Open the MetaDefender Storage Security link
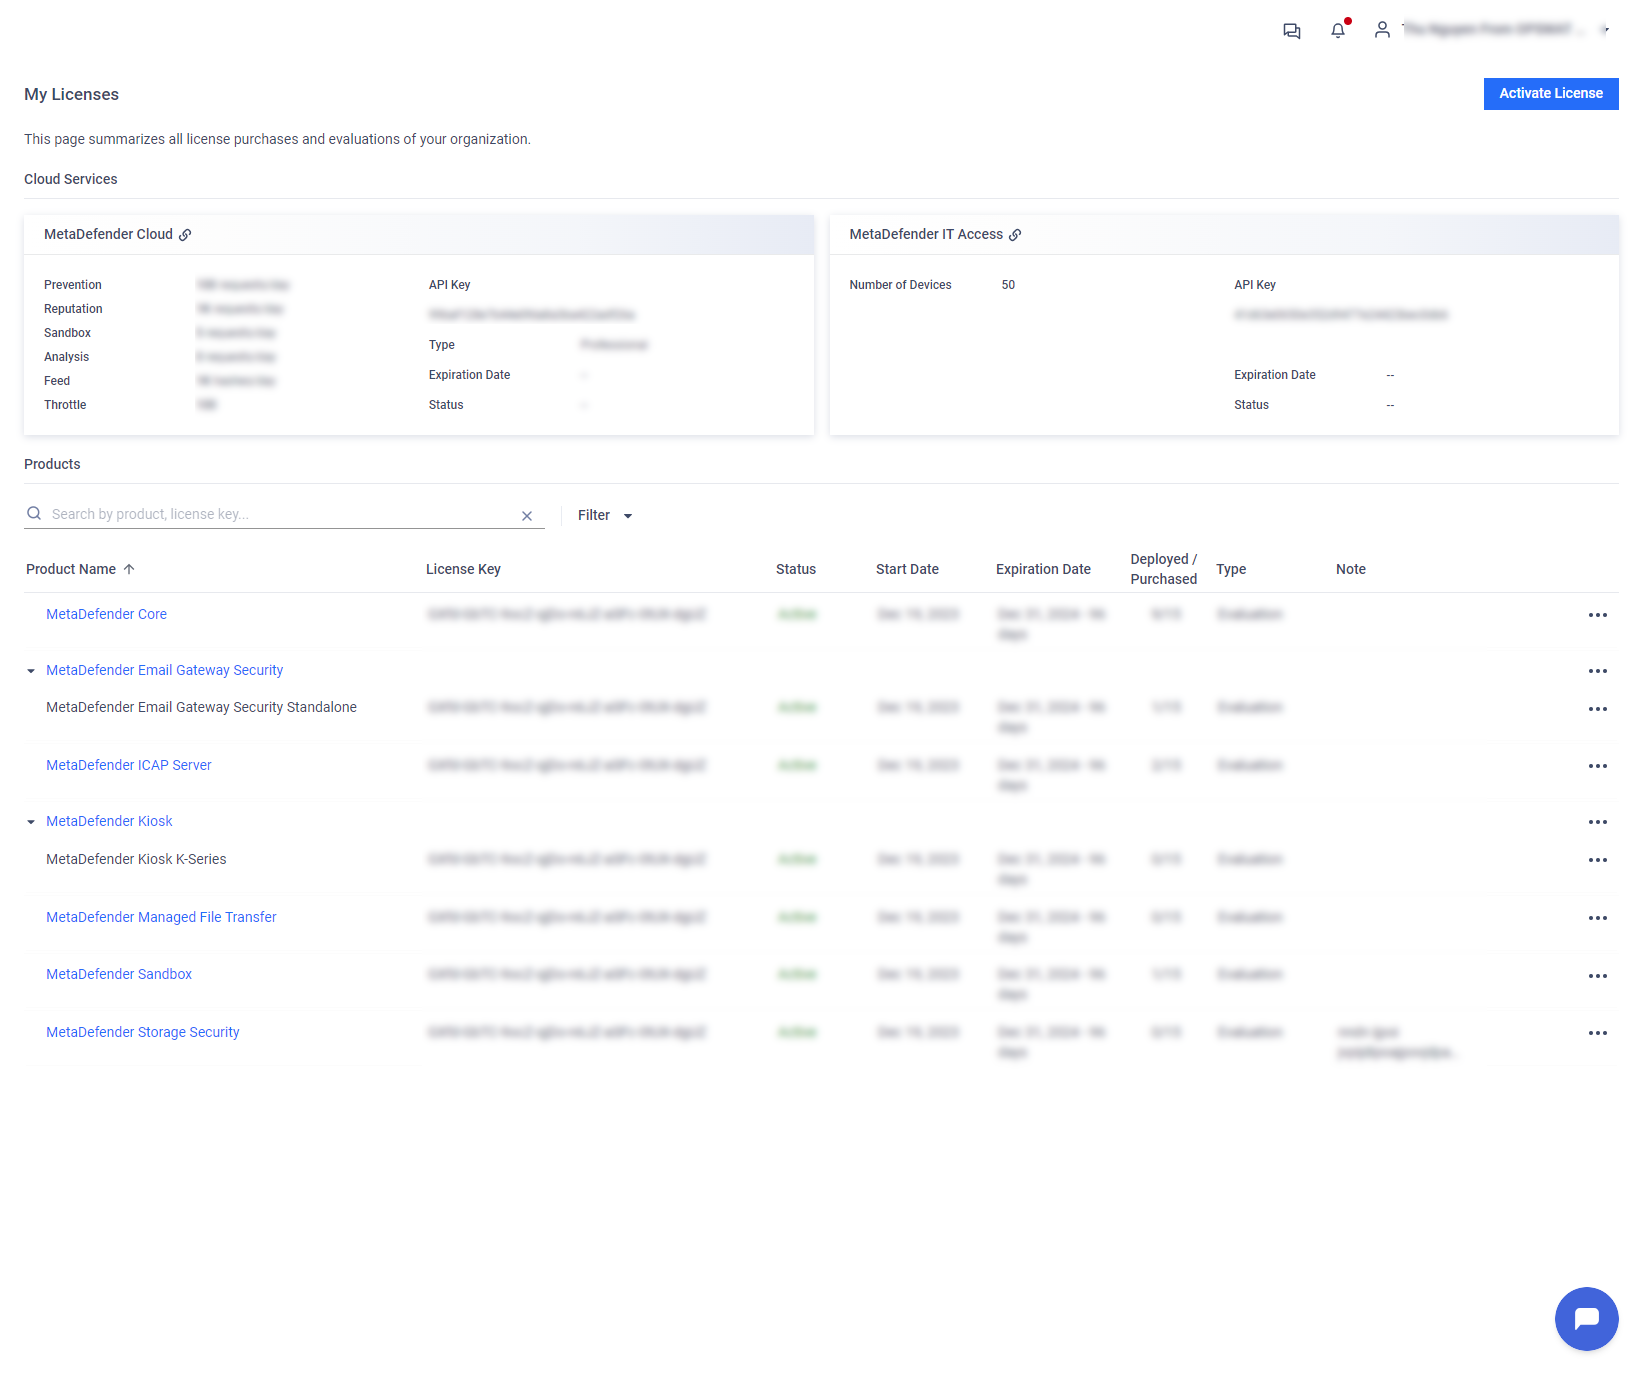Image resolution: width=1642 pixels, height=1374 pixels. (143, 1032)
